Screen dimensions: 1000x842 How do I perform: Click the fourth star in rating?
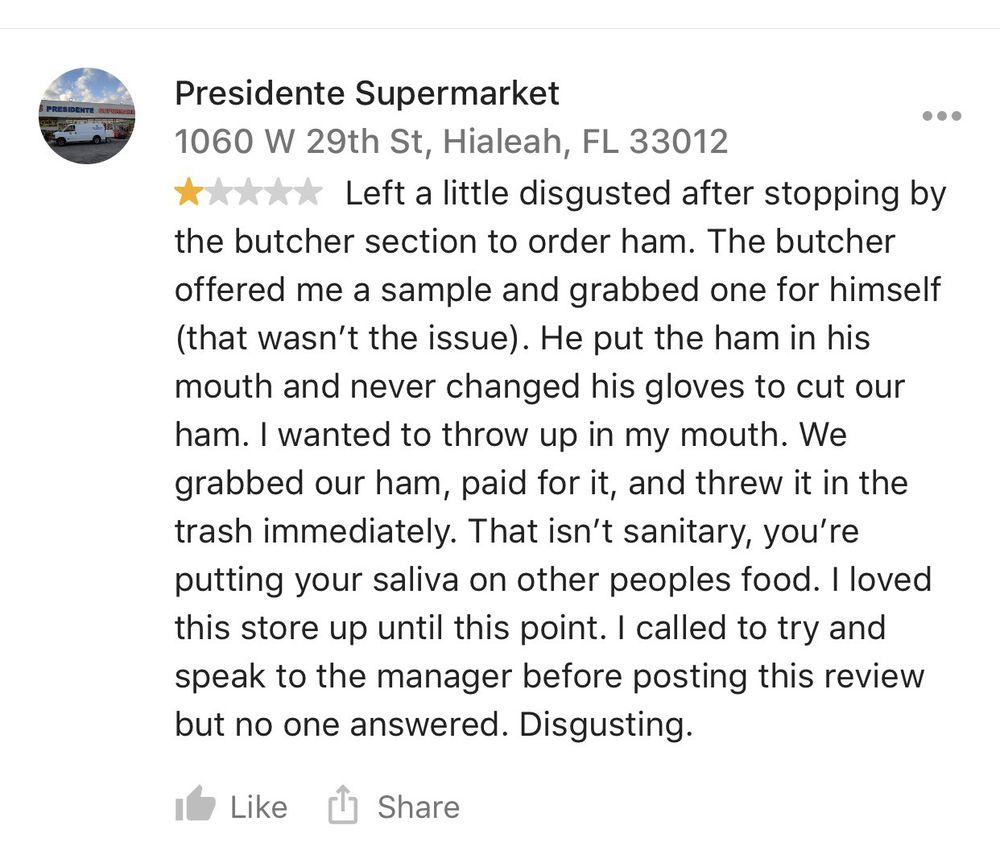(x=278, y=193)
